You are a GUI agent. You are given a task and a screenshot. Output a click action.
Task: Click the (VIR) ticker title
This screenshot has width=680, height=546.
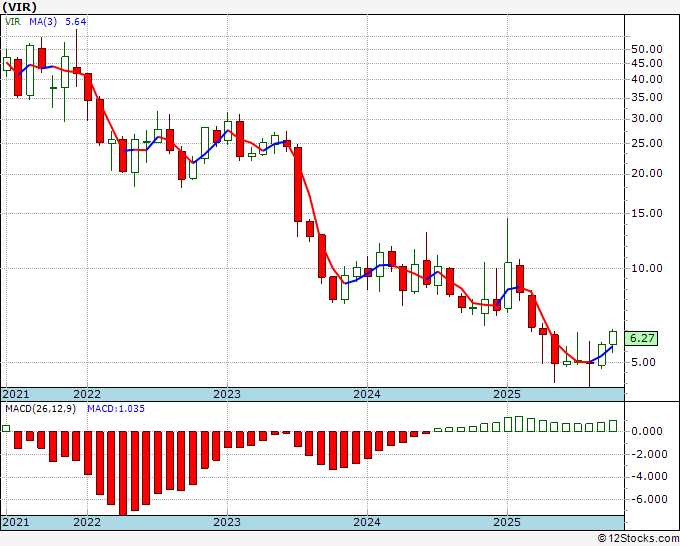(20, 7)
